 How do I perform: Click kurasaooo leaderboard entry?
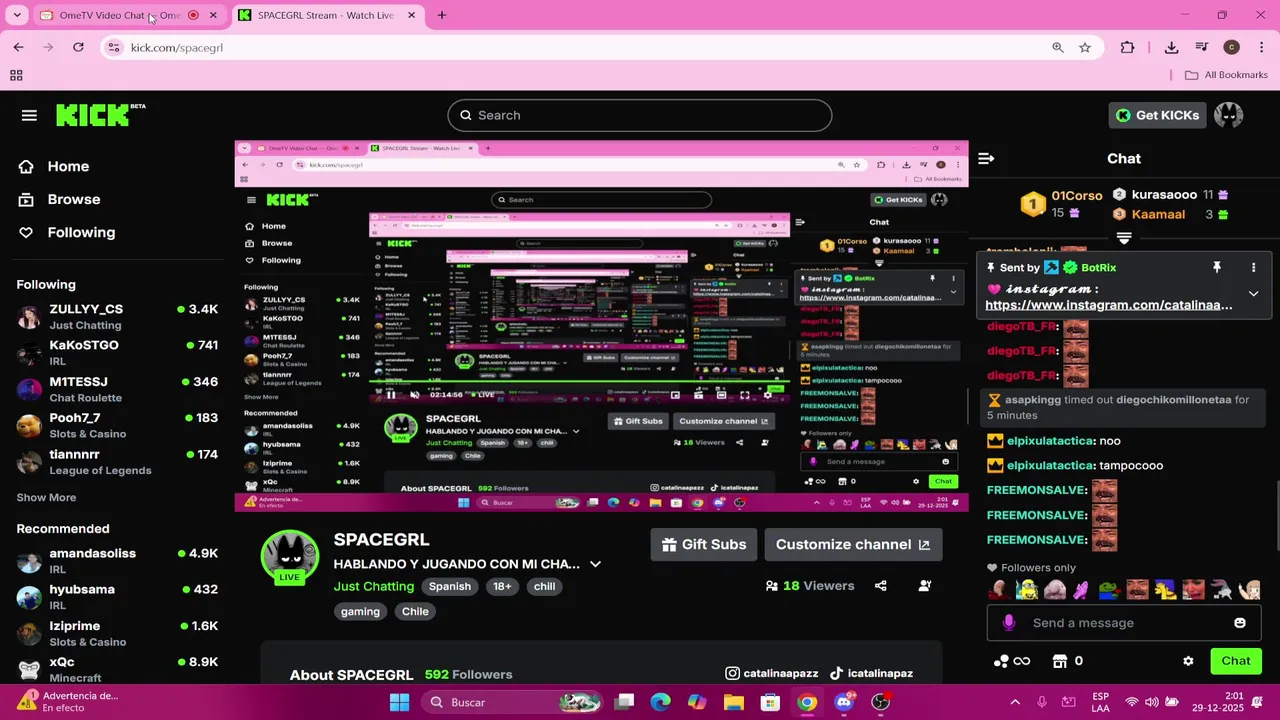(1170, 195)
